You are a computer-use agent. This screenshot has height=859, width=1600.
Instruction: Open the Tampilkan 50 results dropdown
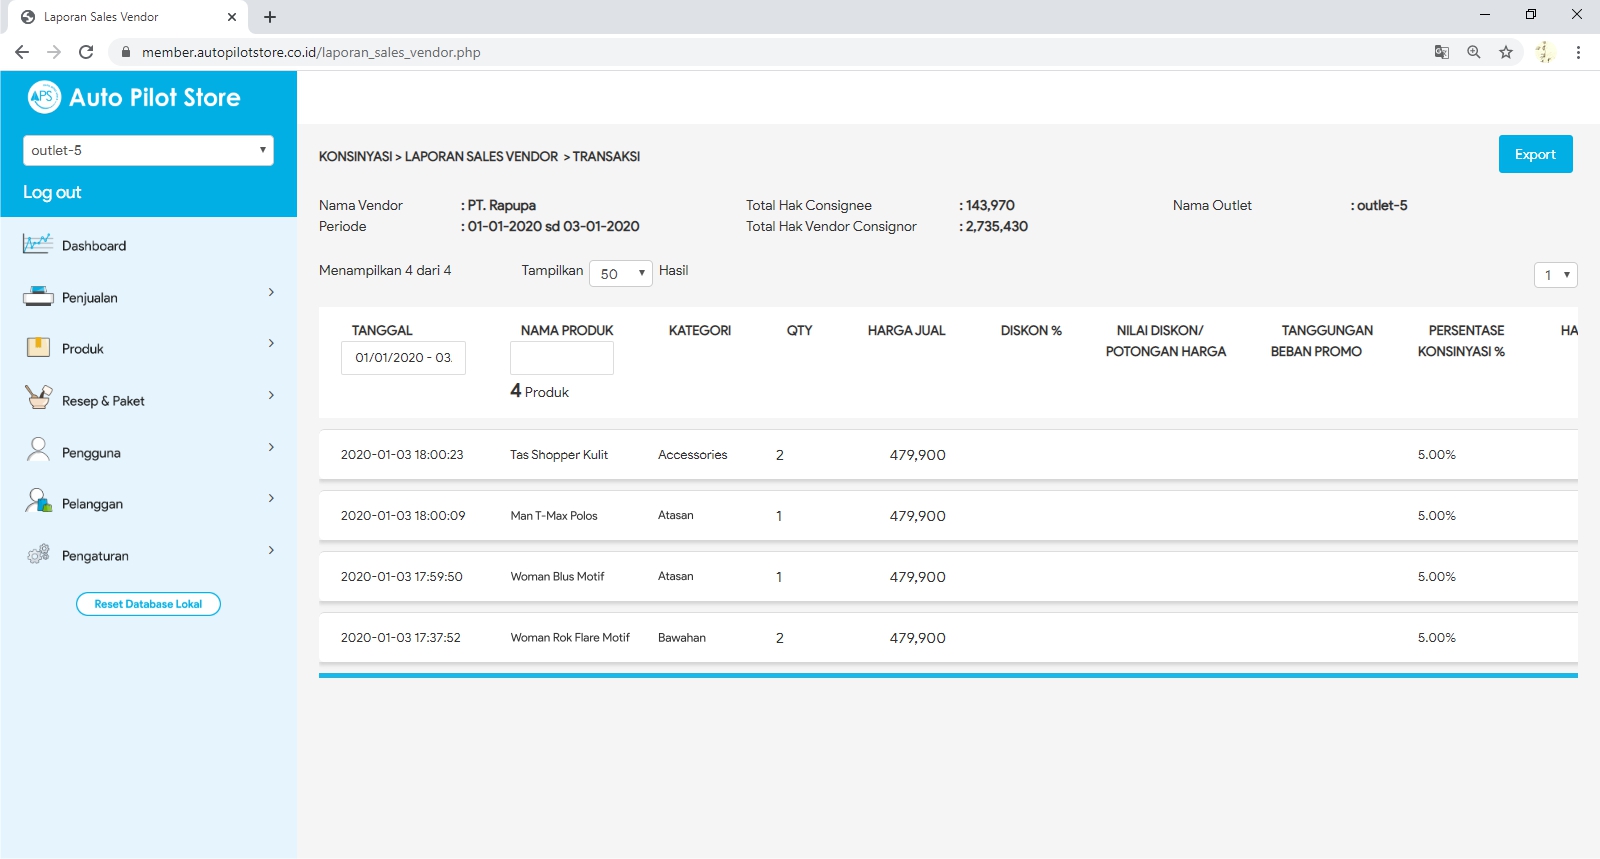click(x=620, y=273)
